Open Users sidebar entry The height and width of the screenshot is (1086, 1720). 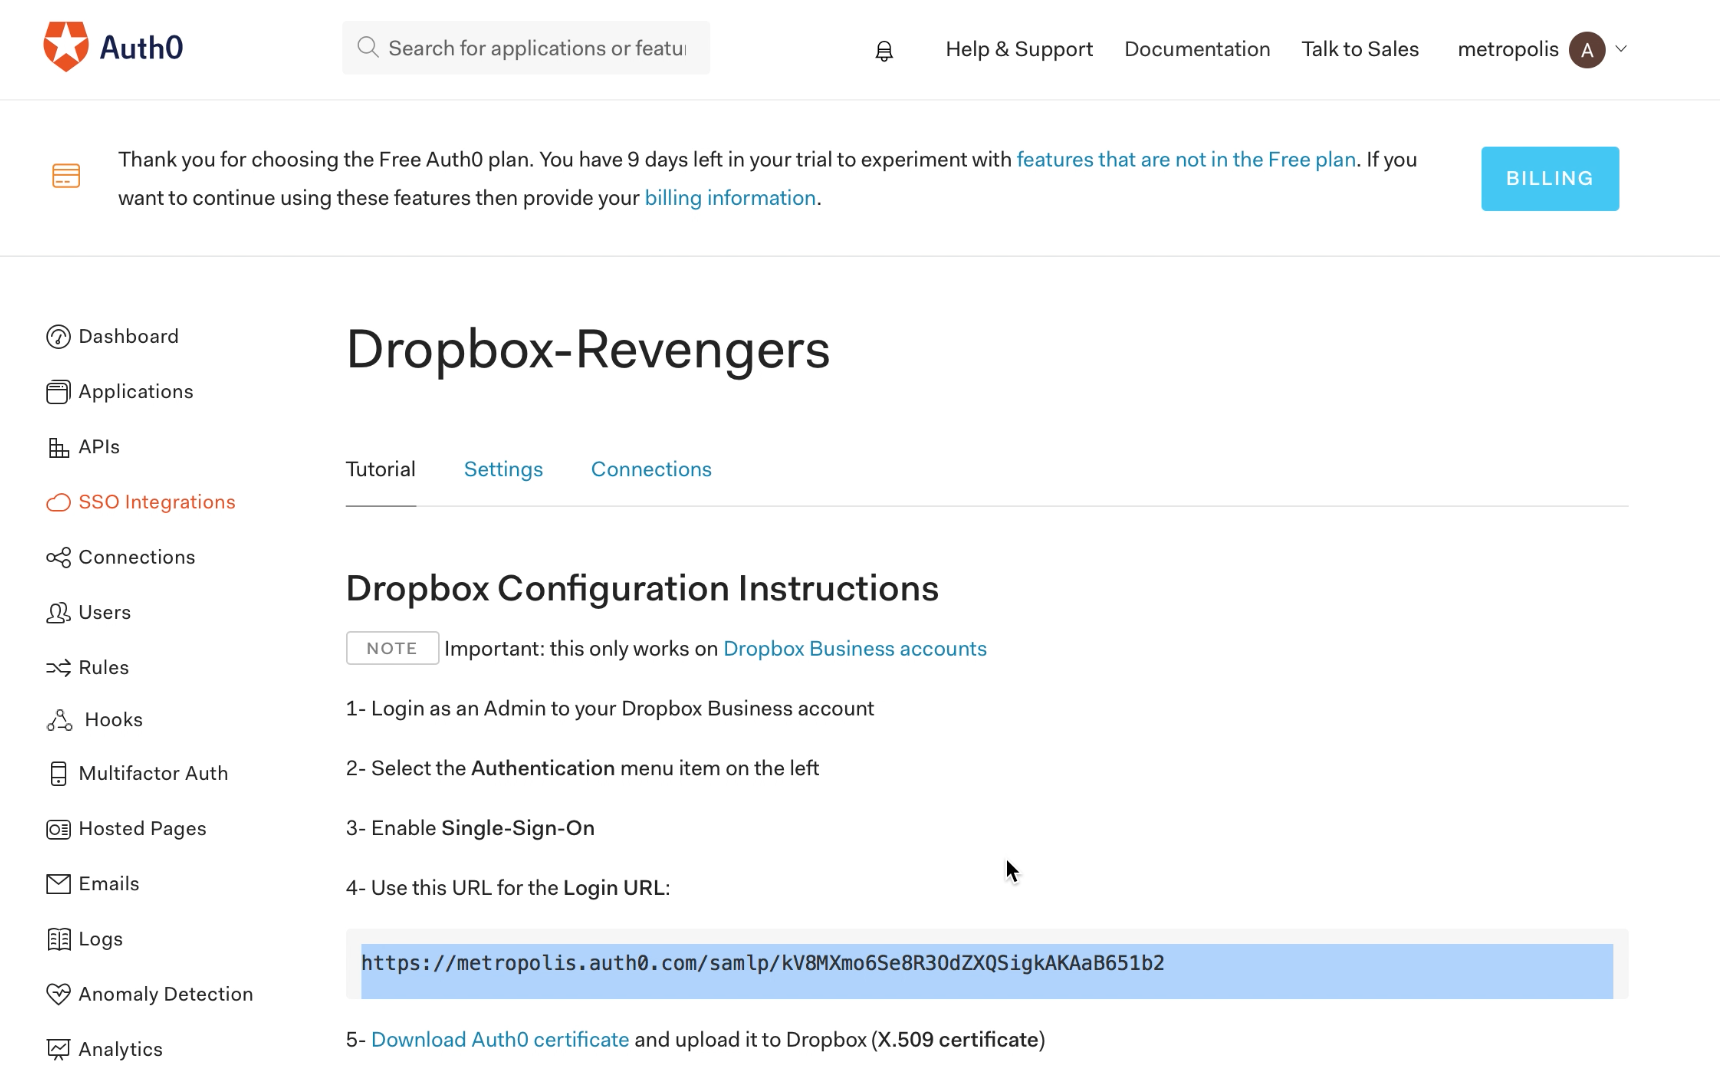pos(105,612)
